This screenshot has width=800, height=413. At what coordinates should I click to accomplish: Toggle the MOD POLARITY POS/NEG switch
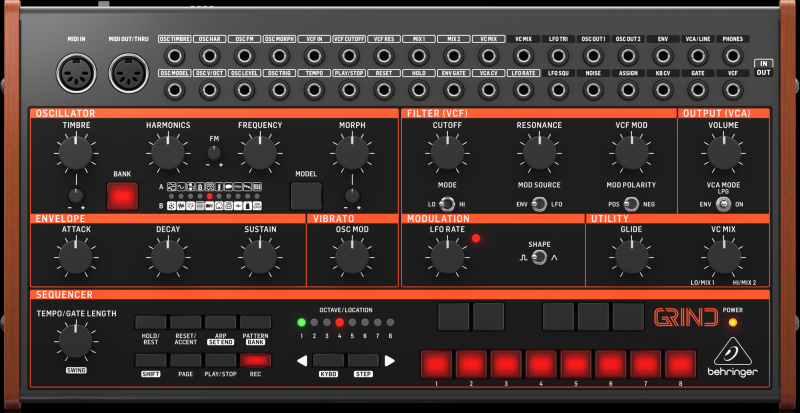coord(632,204)
